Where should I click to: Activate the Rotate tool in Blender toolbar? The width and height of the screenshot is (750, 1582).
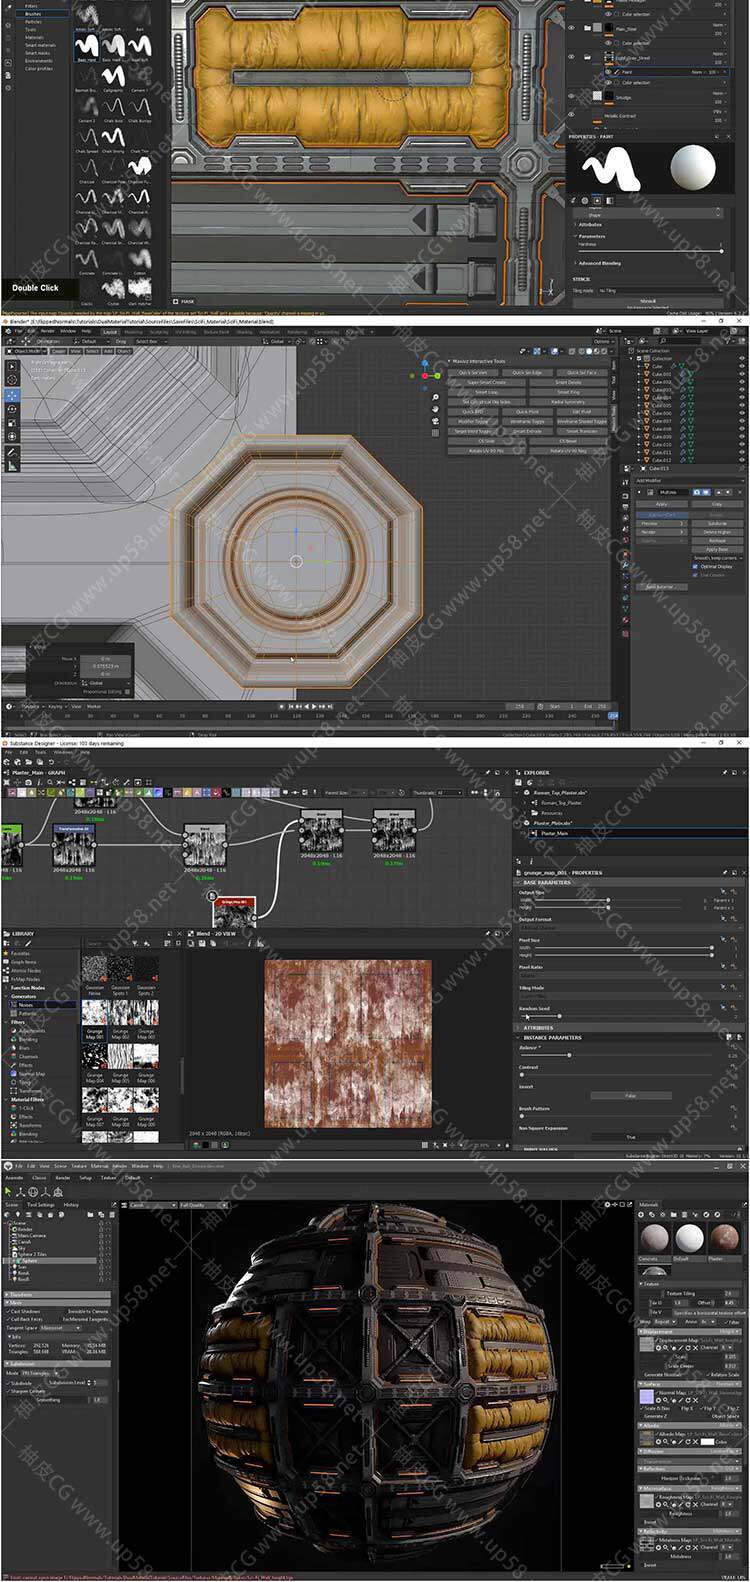(11, 409)
